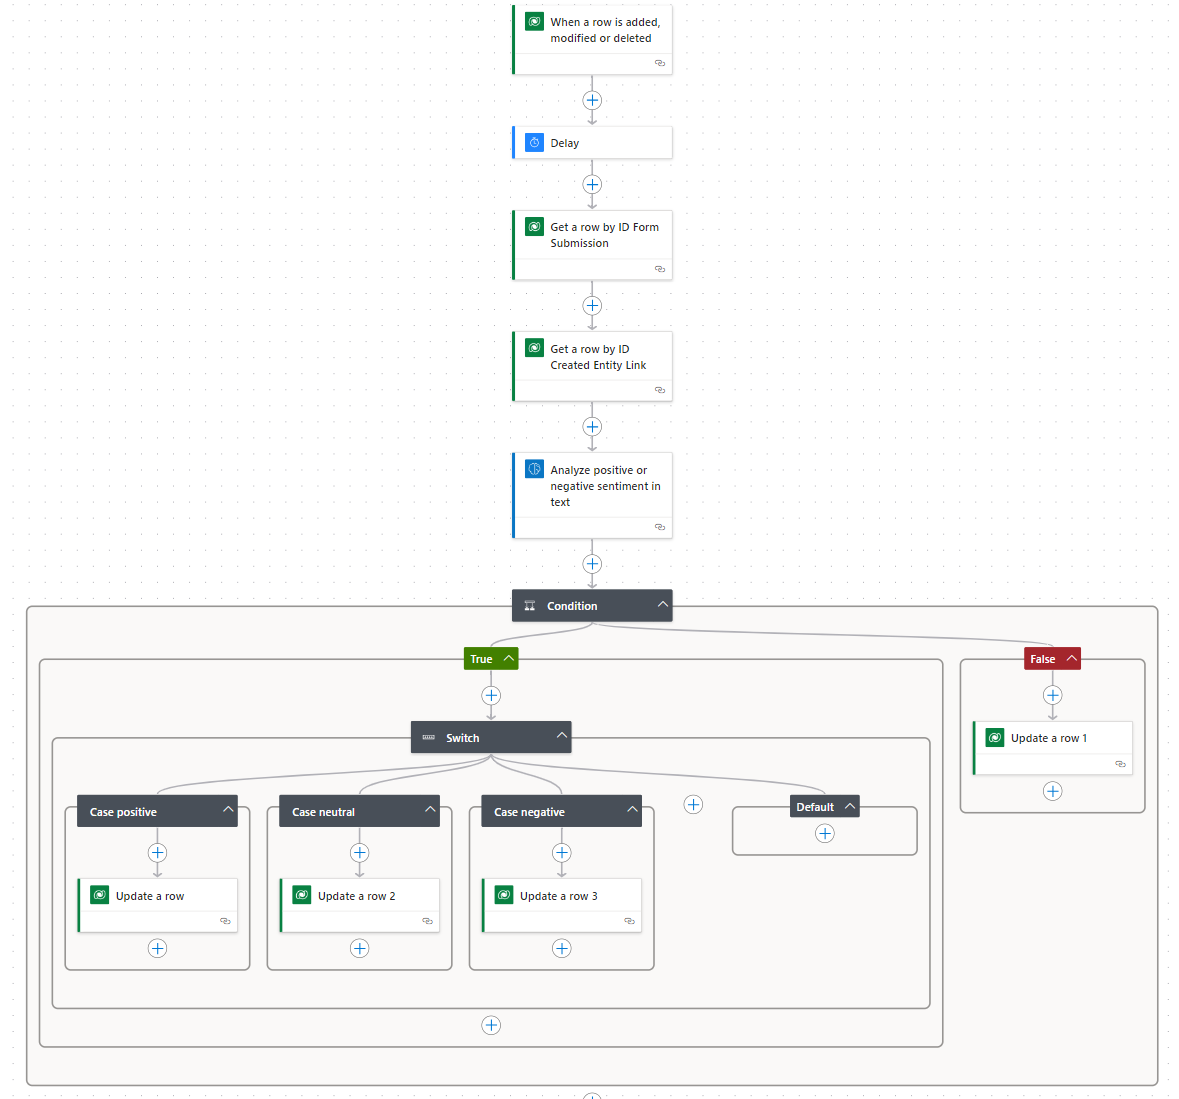The width and height of the screenshot is (1179, 1099).
Task: Click the Dataverse icon on Update a row 2
Action: click(301, 894)
